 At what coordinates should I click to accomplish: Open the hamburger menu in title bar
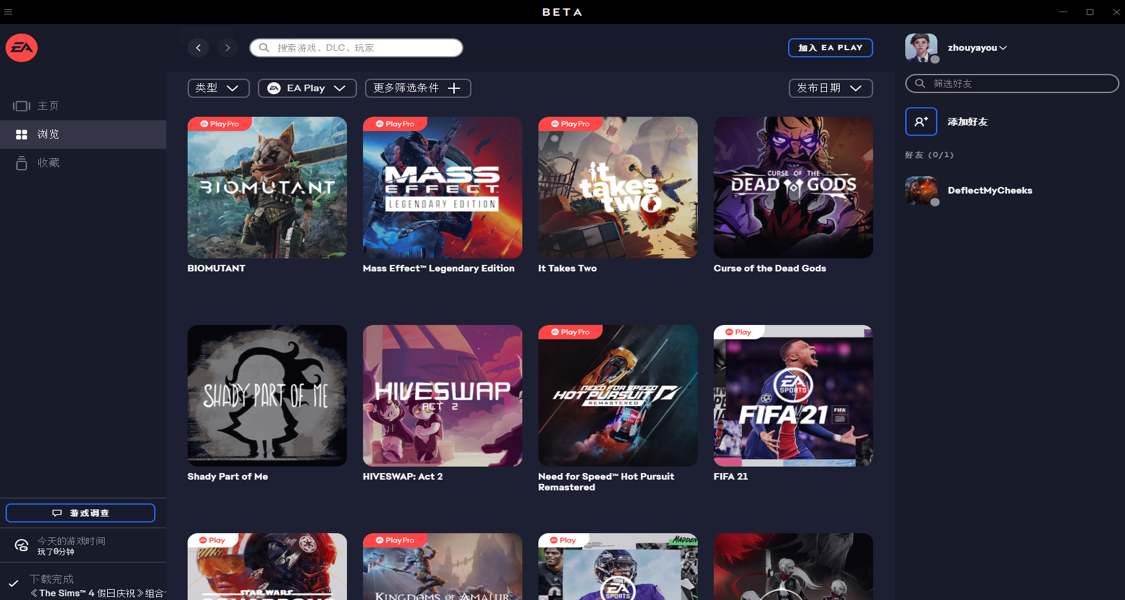coord(9,12)
